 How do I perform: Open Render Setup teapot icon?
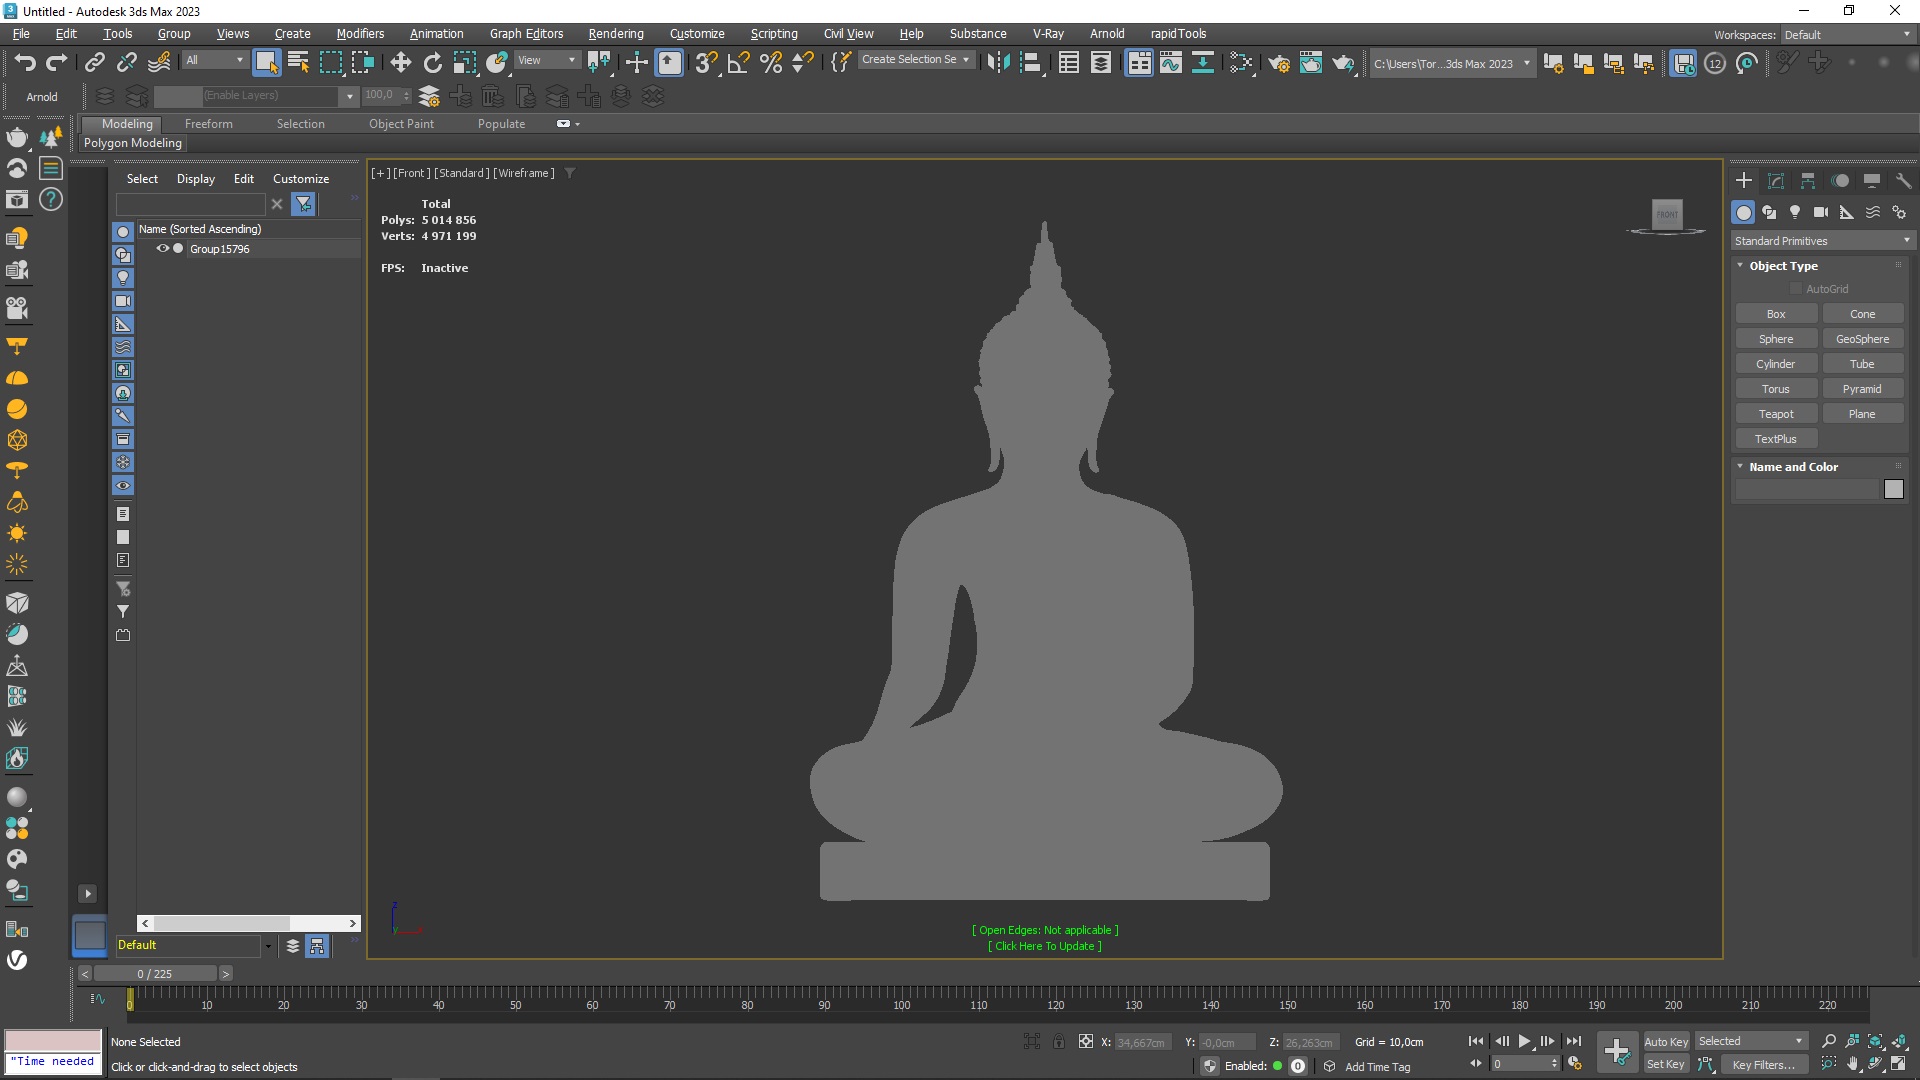[x=1279, y=63]
